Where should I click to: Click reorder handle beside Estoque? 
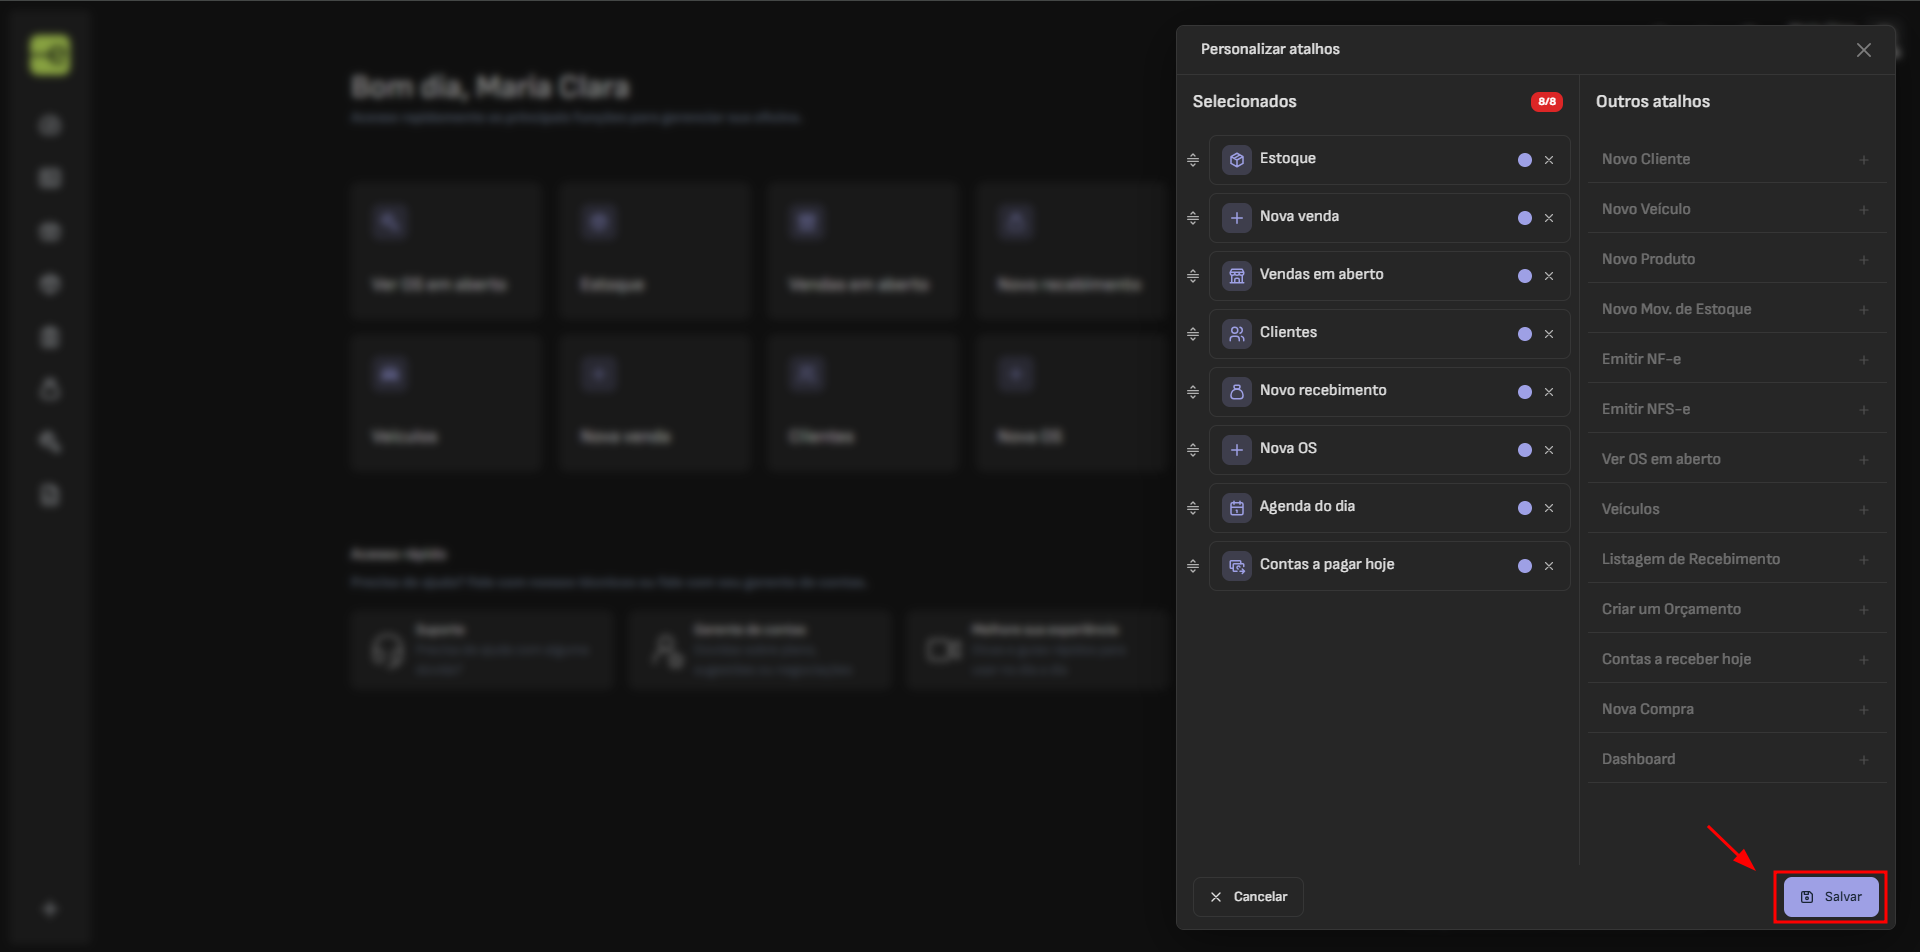(1193, 160)
